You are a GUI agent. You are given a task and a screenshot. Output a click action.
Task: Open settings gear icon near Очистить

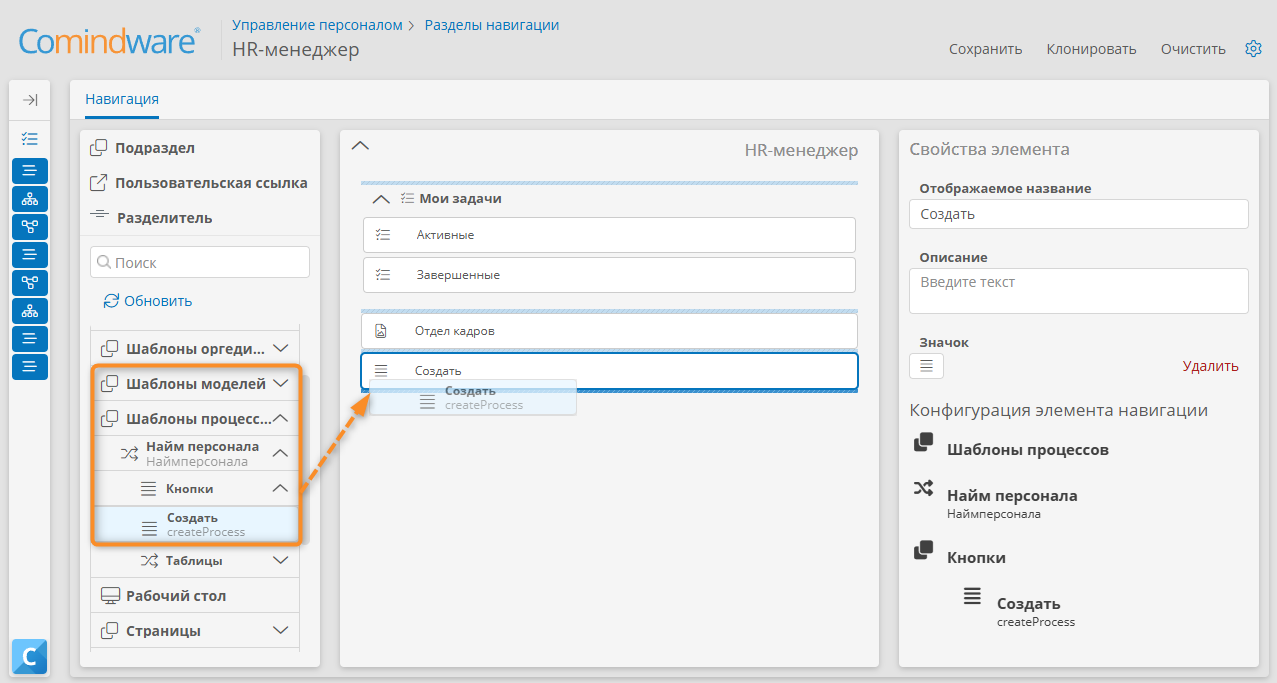click(1253, 48)
